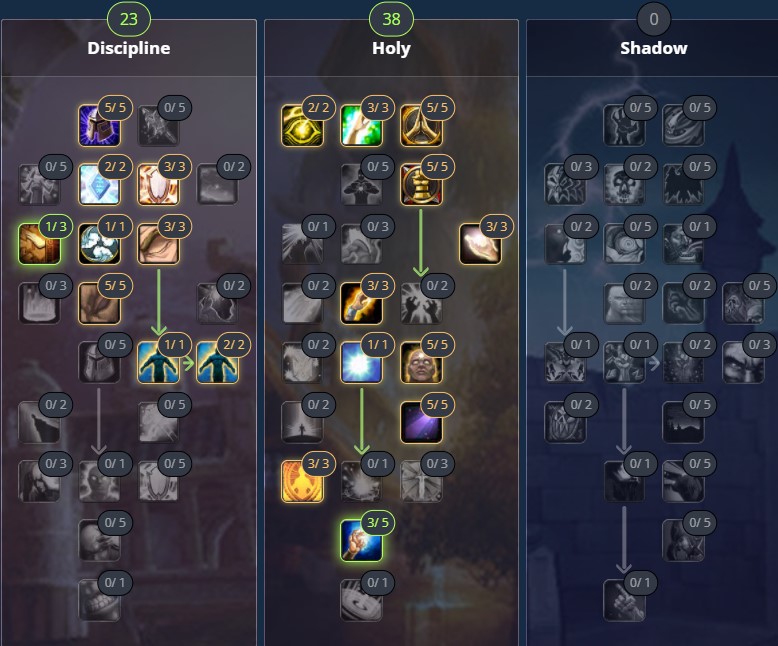Click Improved Divine Spirit talent showing 2/2
The image size is (778, 646).
(x=217, y=363)
